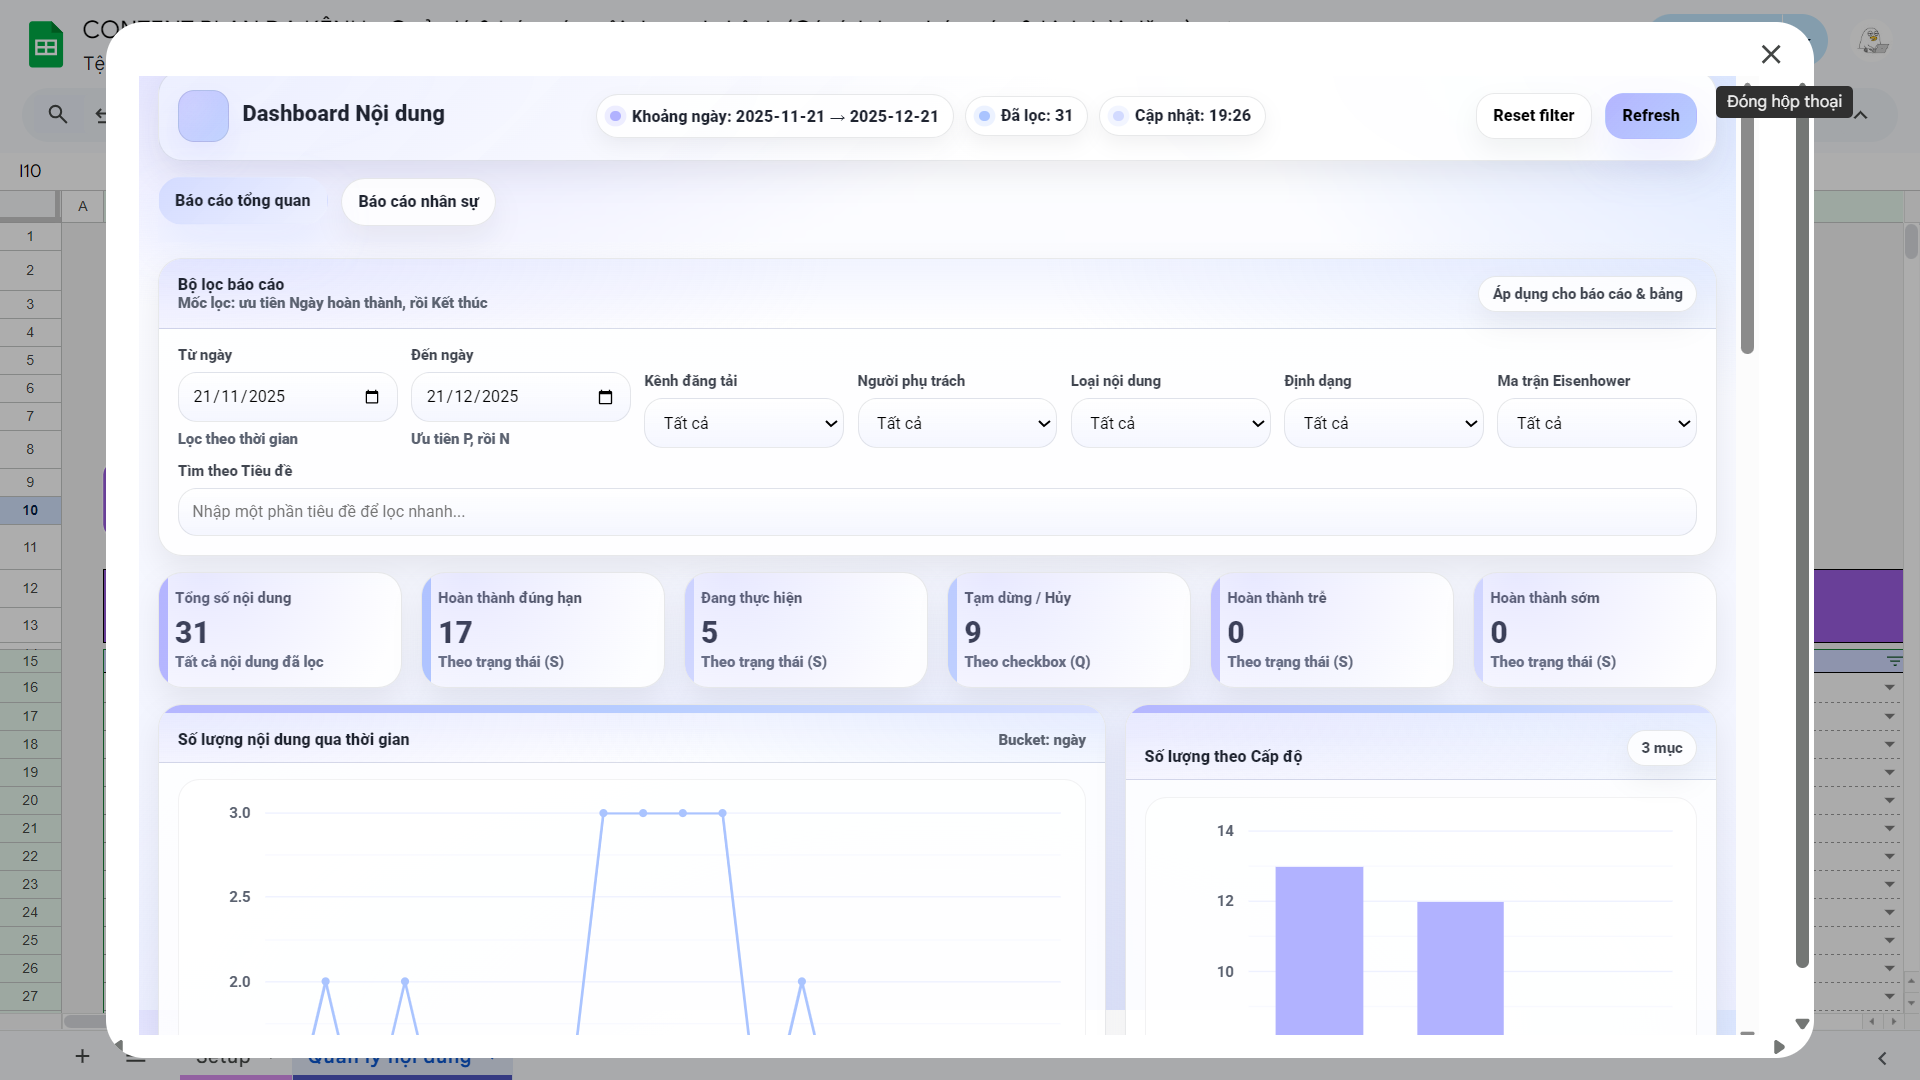Close the dialog with the X icon

1770,55
